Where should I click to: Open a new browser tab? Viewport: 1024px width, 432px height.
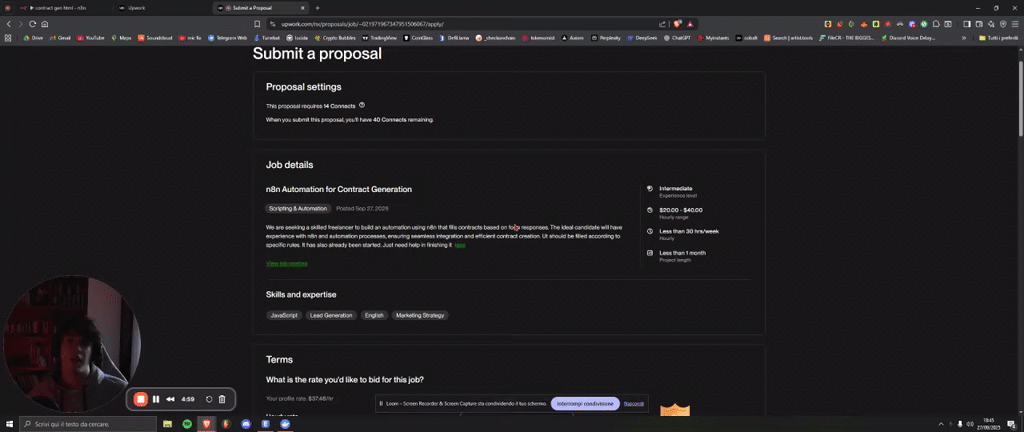point(317,8)
